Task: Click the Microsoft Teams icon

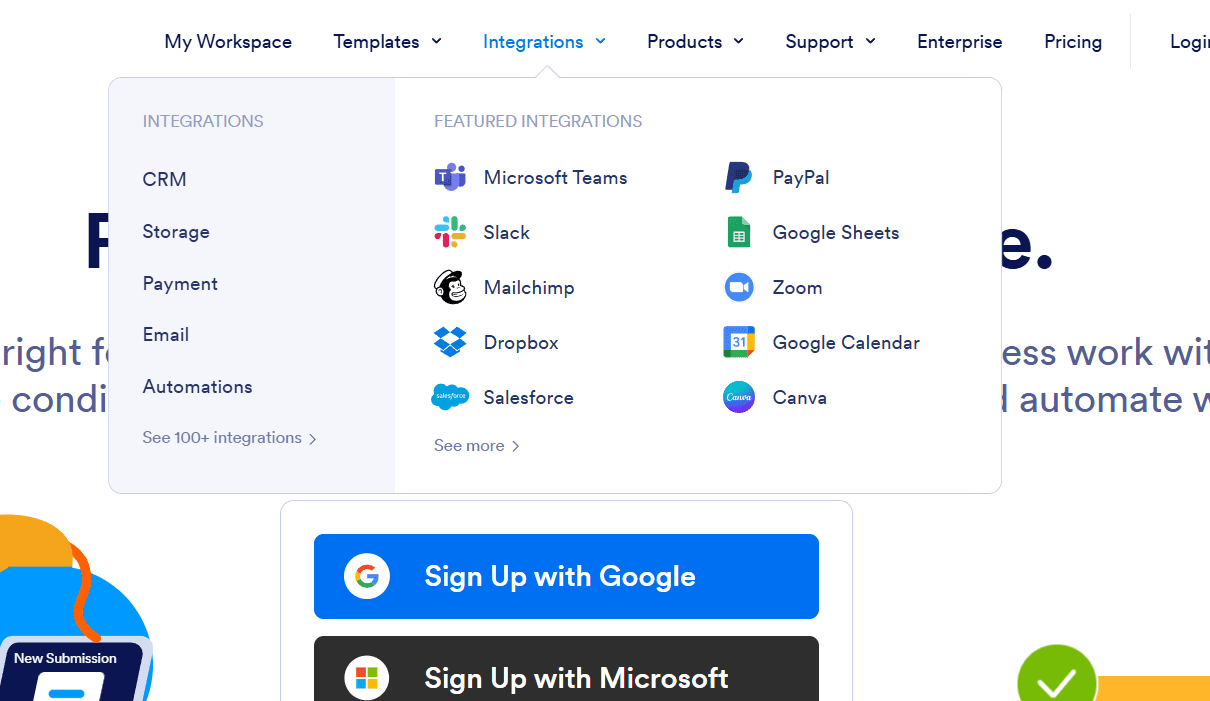Action: tap(450, 177)
